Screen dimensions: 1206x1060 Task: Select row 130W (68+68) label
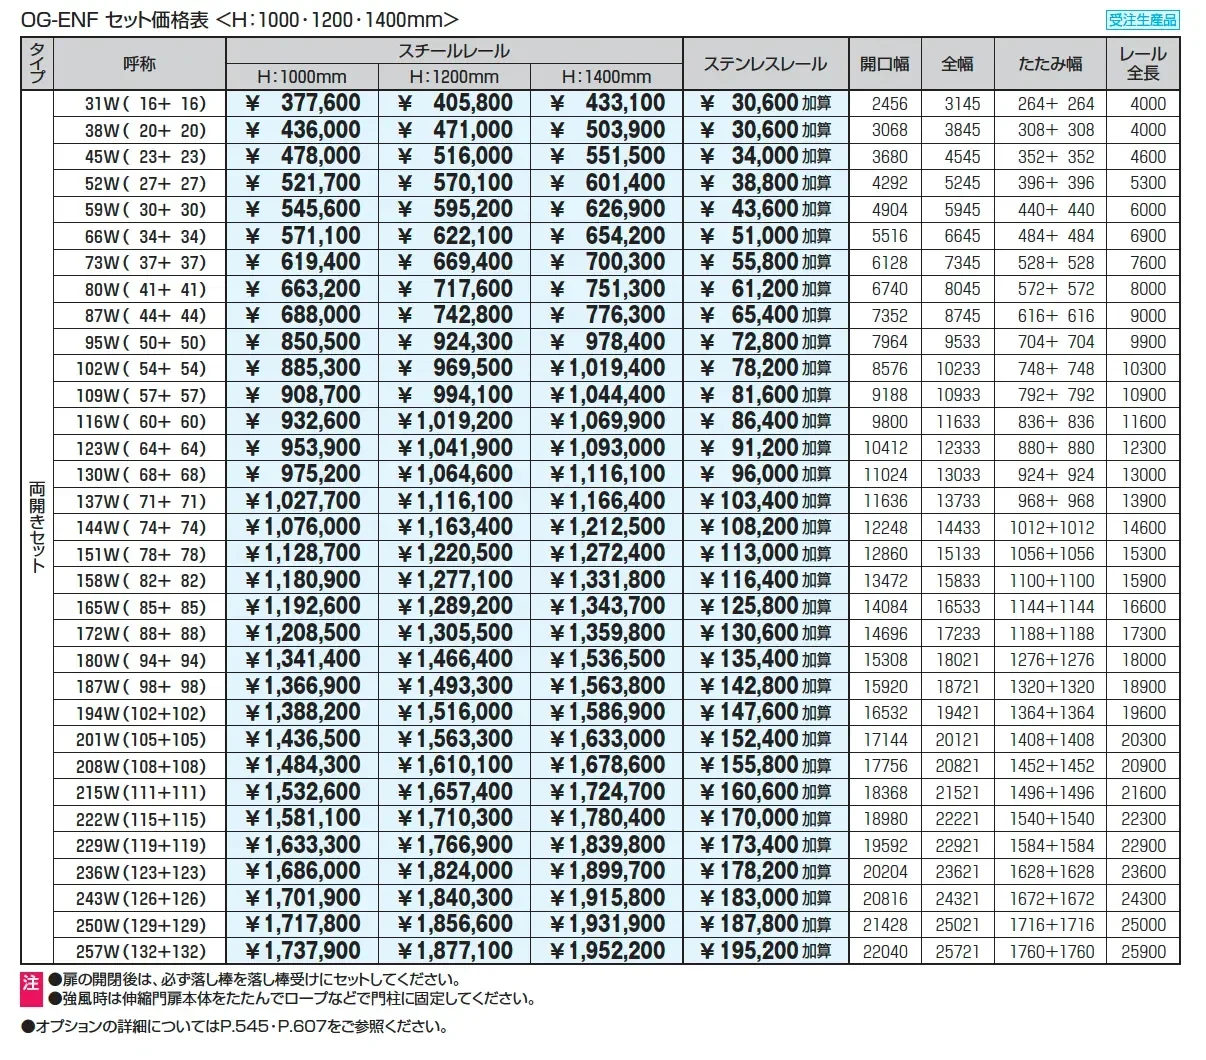pyautogui.click(x=139, y=474)
